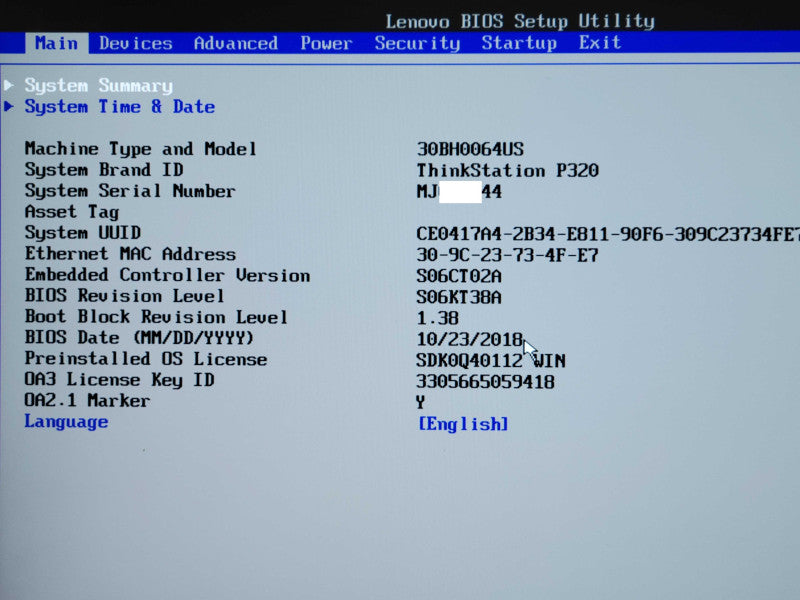This screenshot has width=800, height=600.
Task: Select the ThinkStation P320 value
Action: [x=508, y=170]
